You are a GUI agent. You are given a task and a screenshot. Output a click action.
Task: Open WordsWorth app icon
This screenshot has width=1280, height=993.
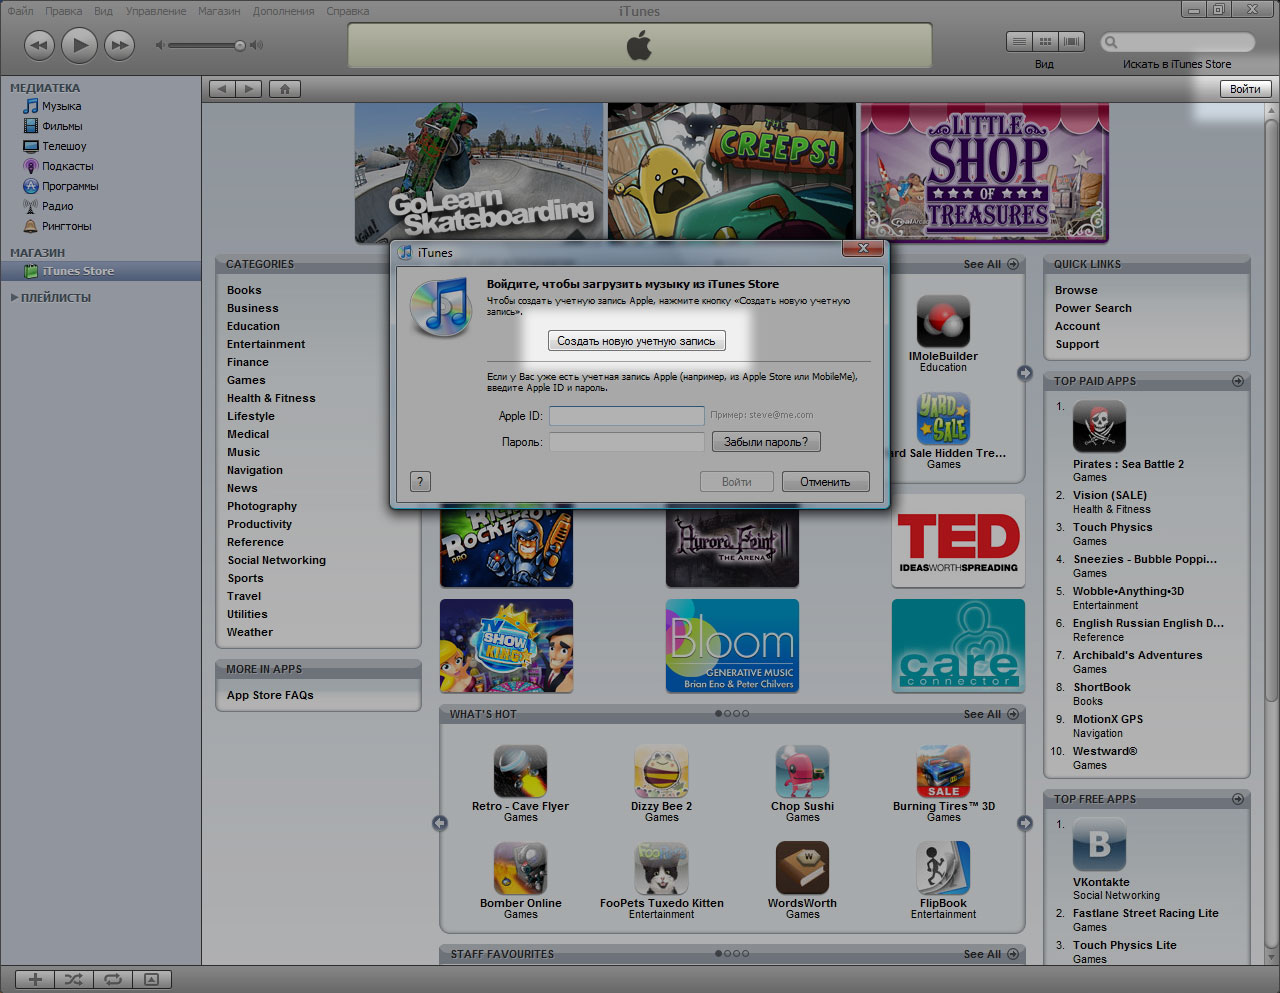pyautogui.click(x=802, y=868)
